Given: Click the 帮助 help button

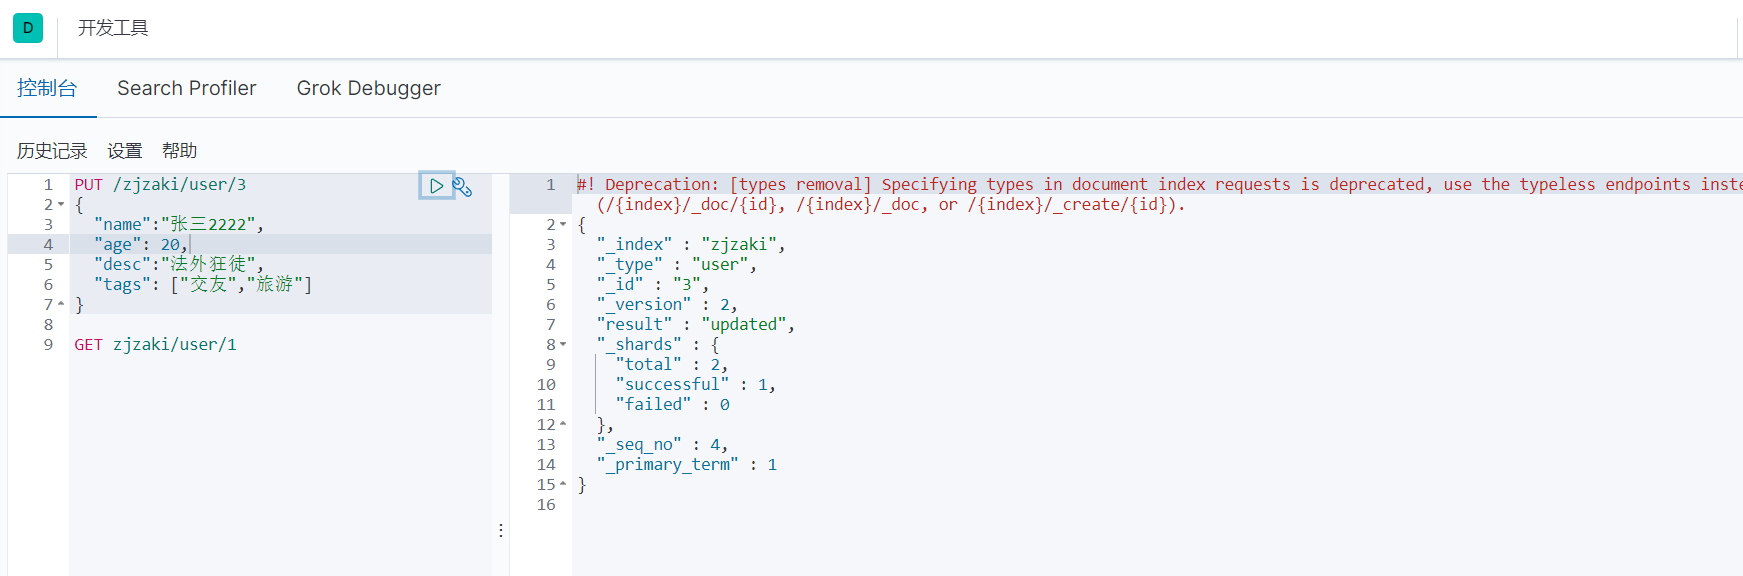Looking at the screenshot, I should (x=180, y=151).
